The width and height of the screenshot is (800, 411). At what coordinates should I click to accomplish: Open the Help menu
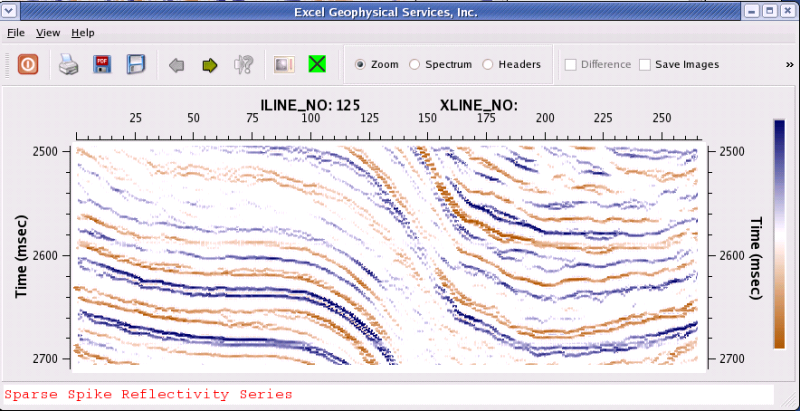coord(83,33)
